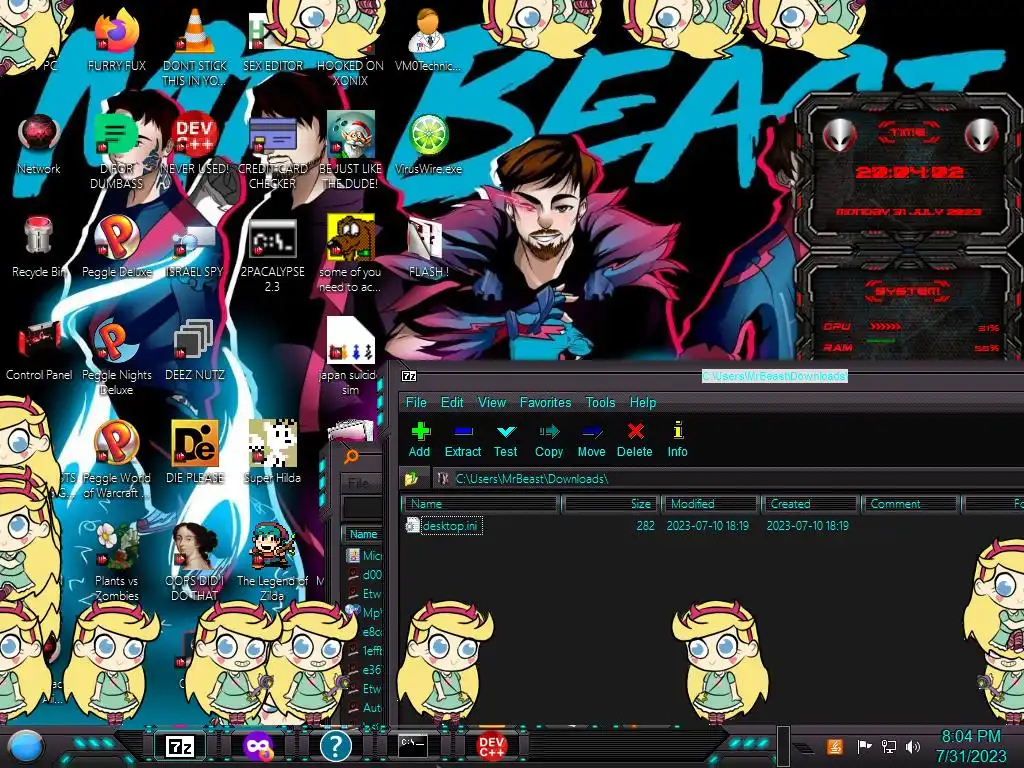Select the Recycle Bin desktop icon
Screen dimensions: 1024x768
coord(39,247)
